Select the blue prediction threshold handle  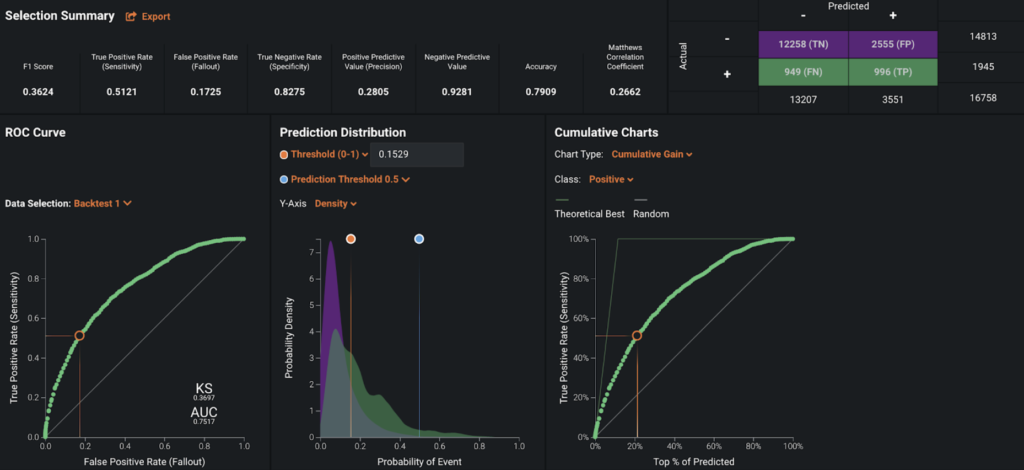point(419,239)
